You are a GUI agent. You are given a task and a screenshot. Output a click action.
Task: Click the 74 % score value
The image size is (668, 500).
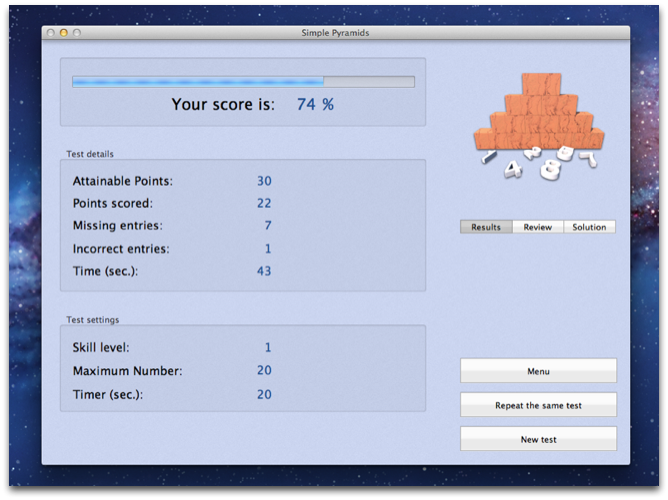pyautogui.click(x=315, y=104)
